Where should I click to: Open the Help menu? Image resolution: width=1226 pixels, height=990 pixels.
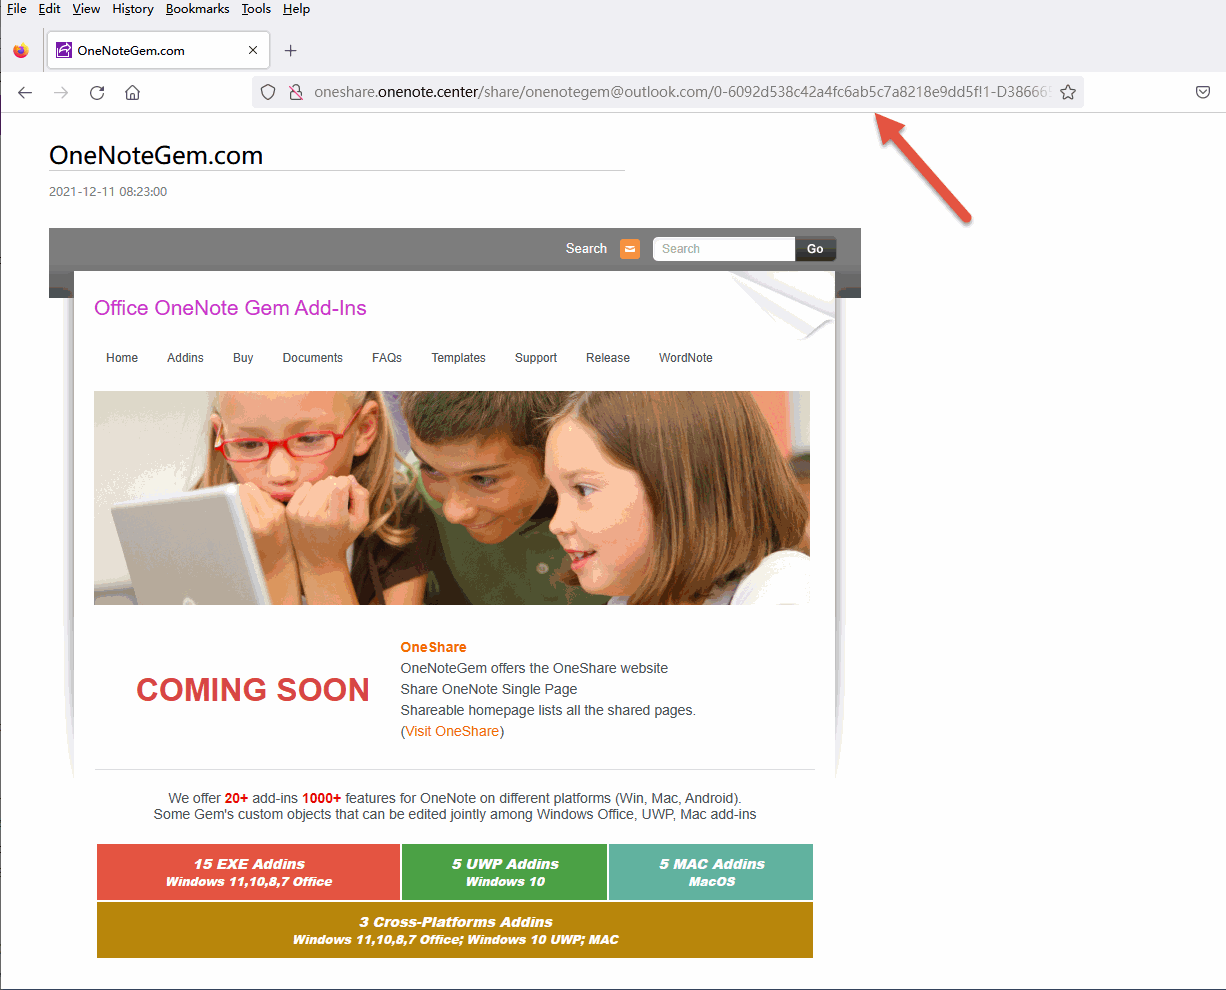point(296,9)
